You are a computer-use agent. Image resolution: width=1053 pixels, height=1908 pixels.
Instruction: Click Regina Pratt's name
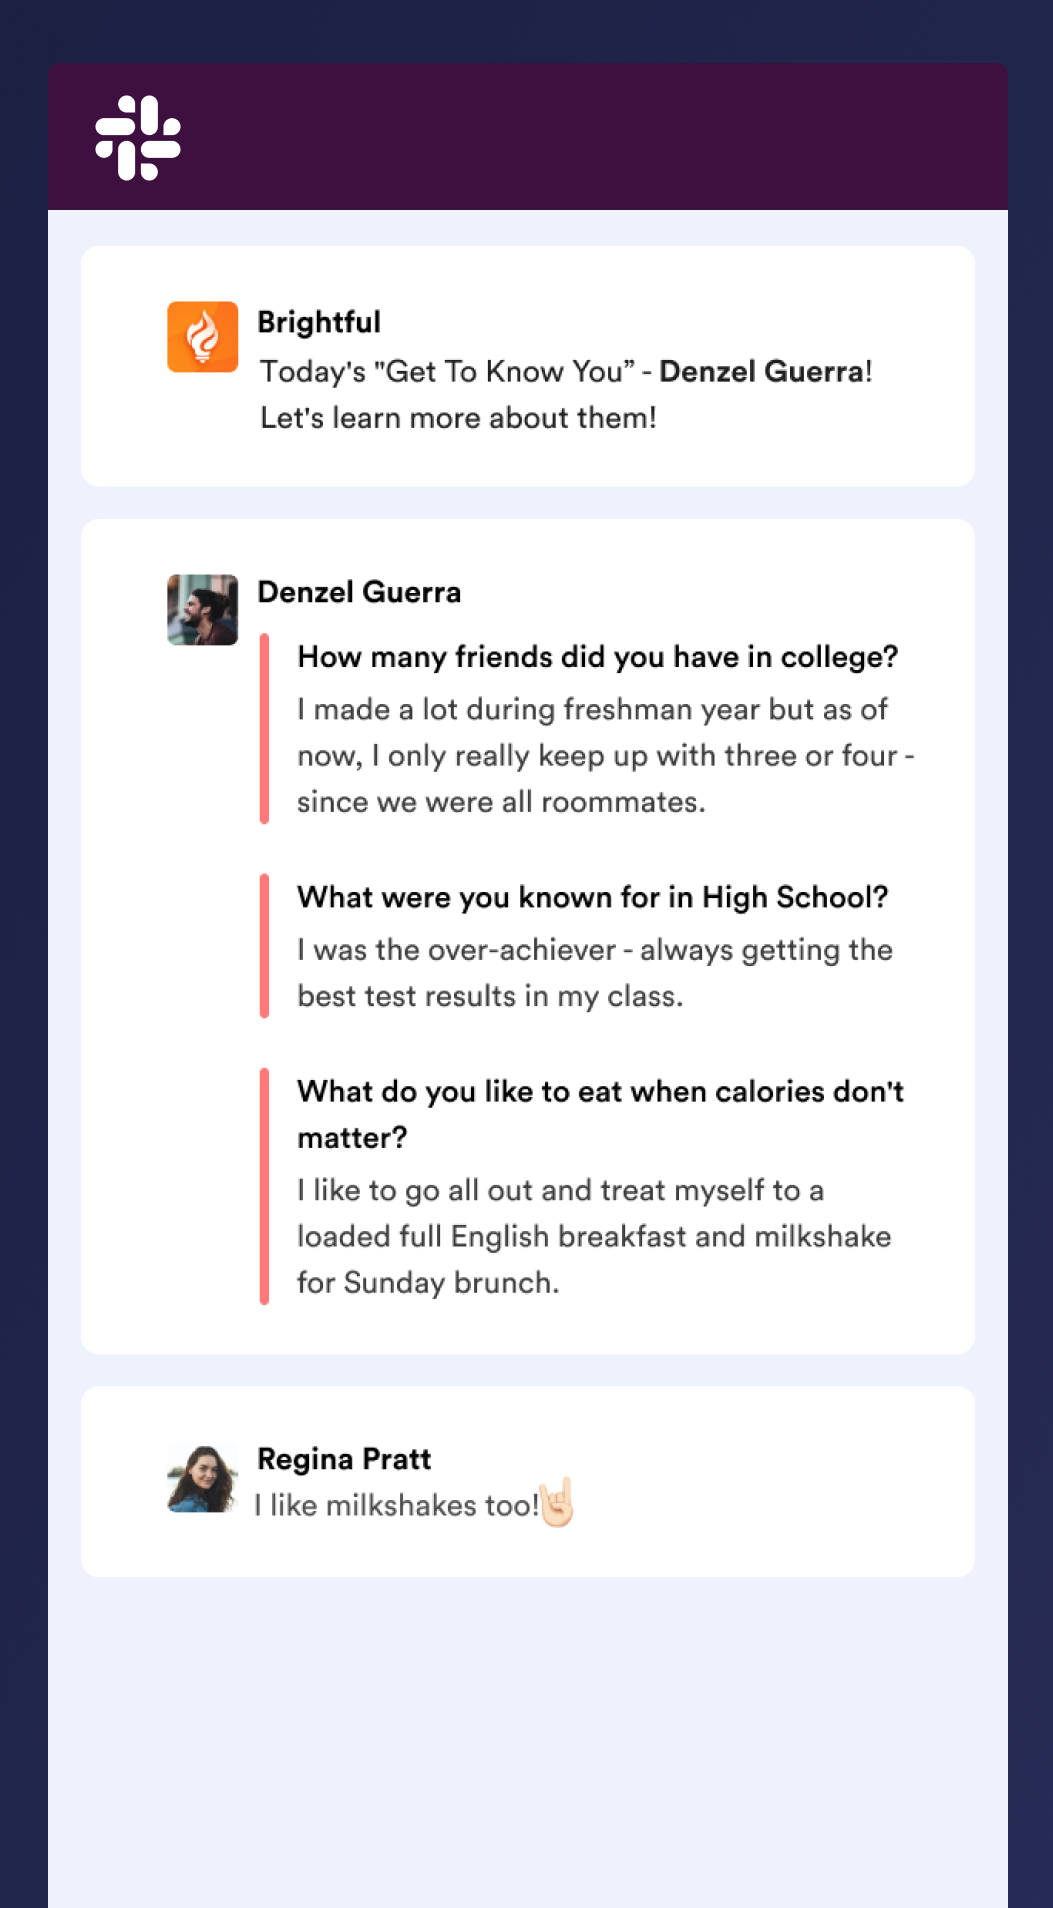pyautogui.click(x=344, y=1459)
